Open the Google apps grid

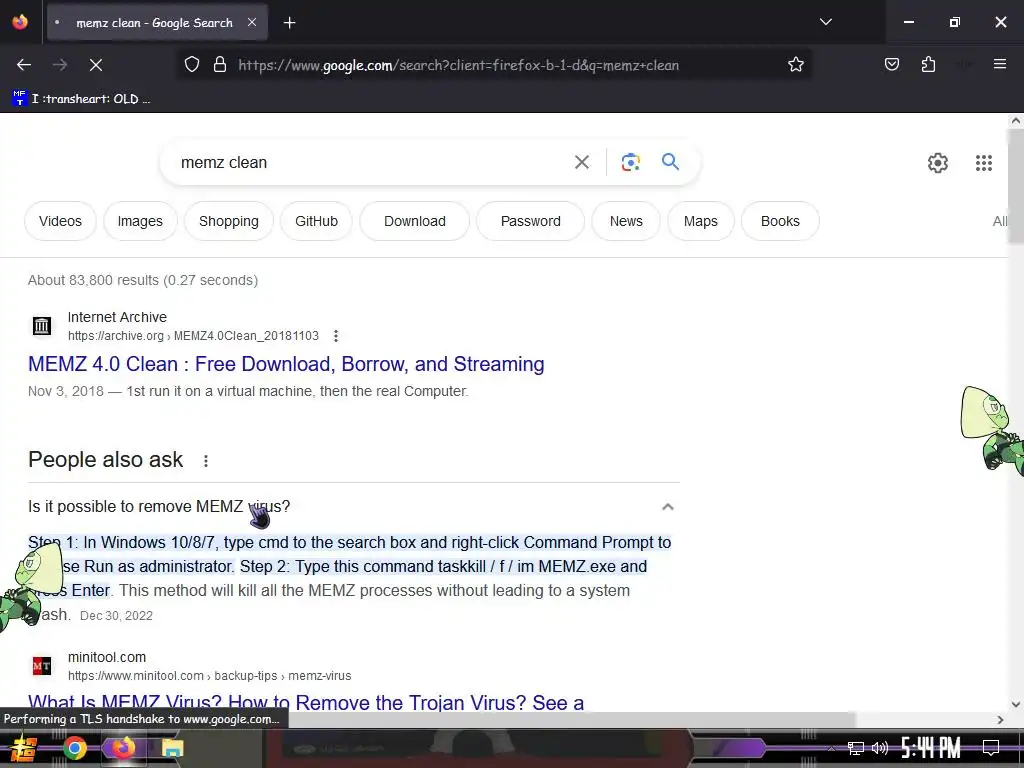[x=984, y=163]
